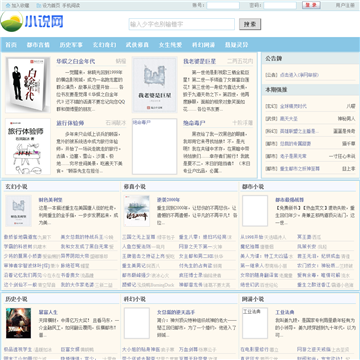This screenshot has width=360, height=360.
Task: Focus the 账号 username field
Action: (x=223, y=6)
